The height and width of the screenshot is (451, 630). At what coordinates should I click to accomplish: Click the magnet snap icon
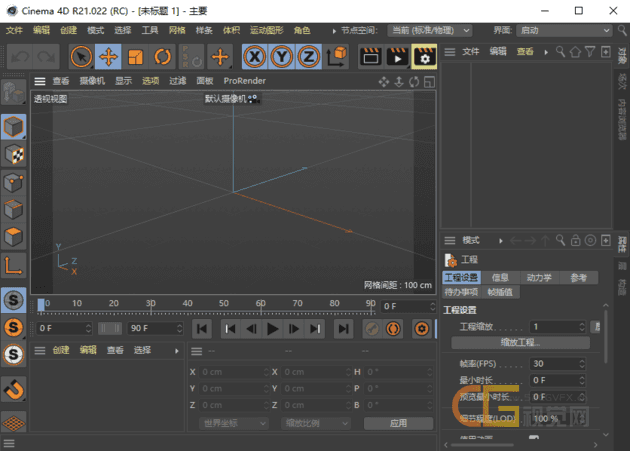(13, 389)
